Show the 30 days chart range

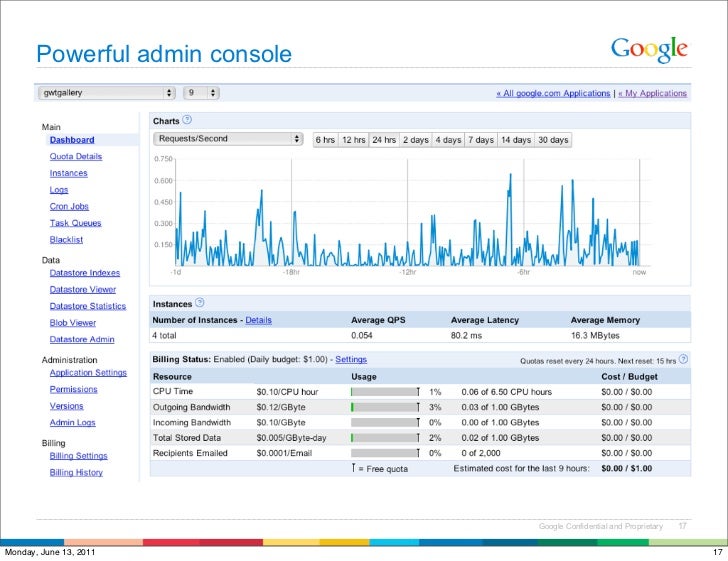(553, 140)
